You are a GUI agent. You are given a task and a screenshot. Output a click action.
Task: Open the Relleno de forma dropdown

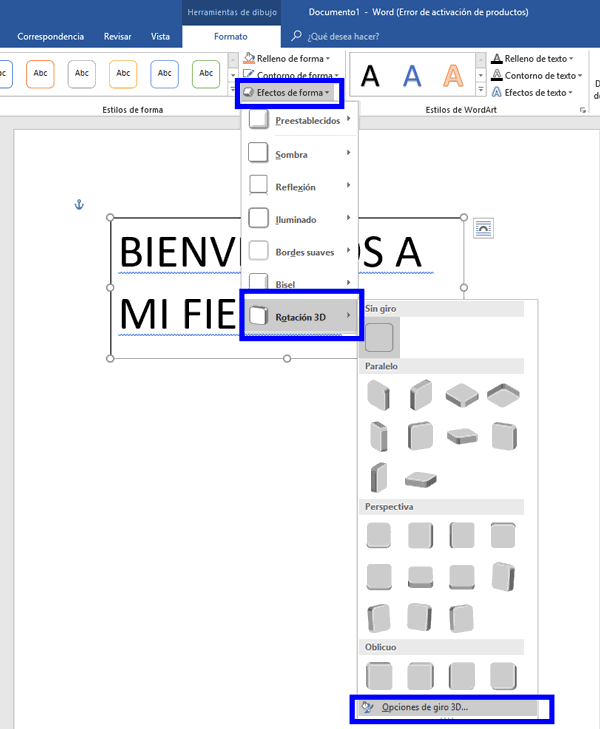tap(287, 59)
